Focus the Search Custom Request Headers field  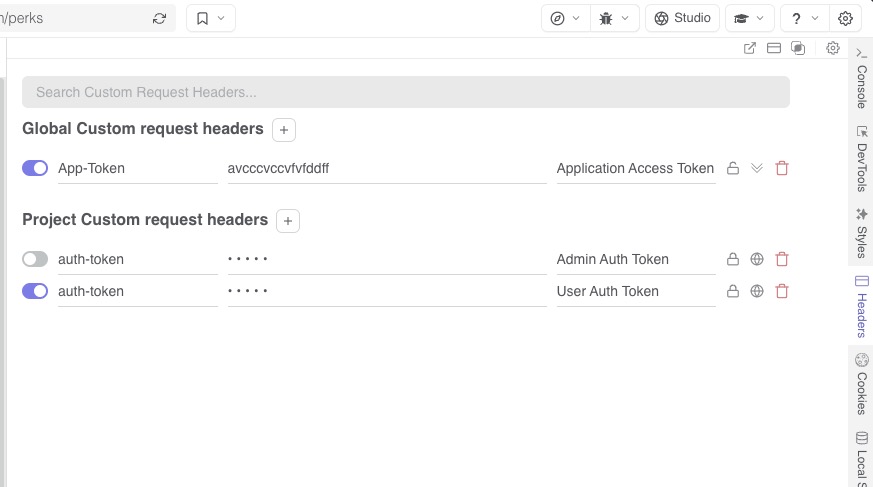[405, 92]
